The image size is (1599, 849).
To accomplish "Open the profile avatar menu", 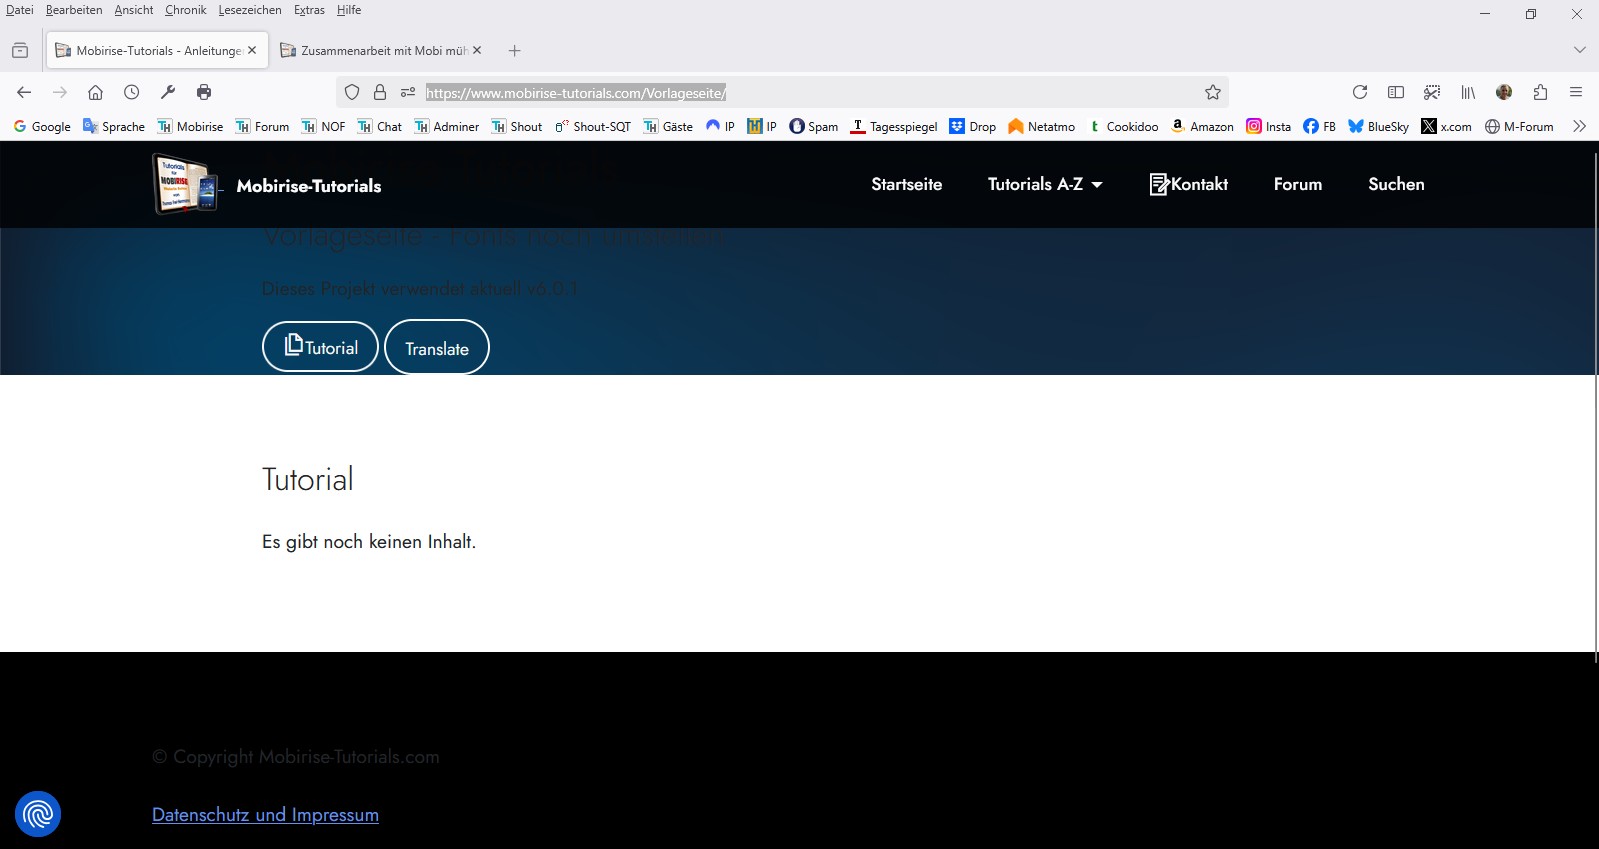I will [x=1504, y=92].
